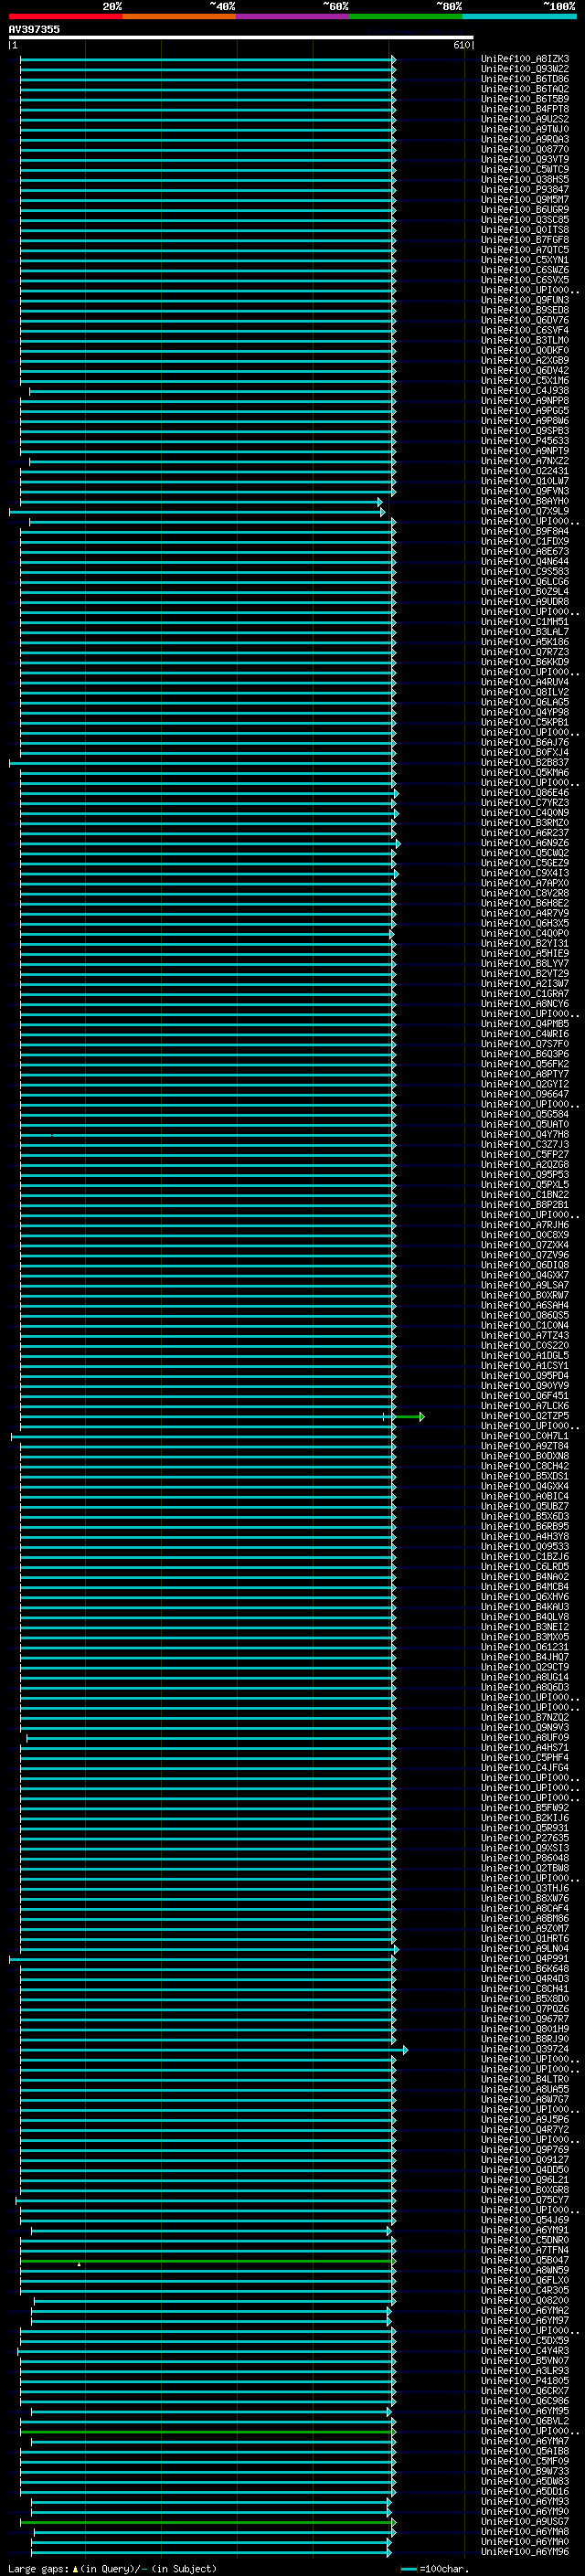Select hit label UniRef100_P86048

pyautogui.click(x=524, y=1858)
